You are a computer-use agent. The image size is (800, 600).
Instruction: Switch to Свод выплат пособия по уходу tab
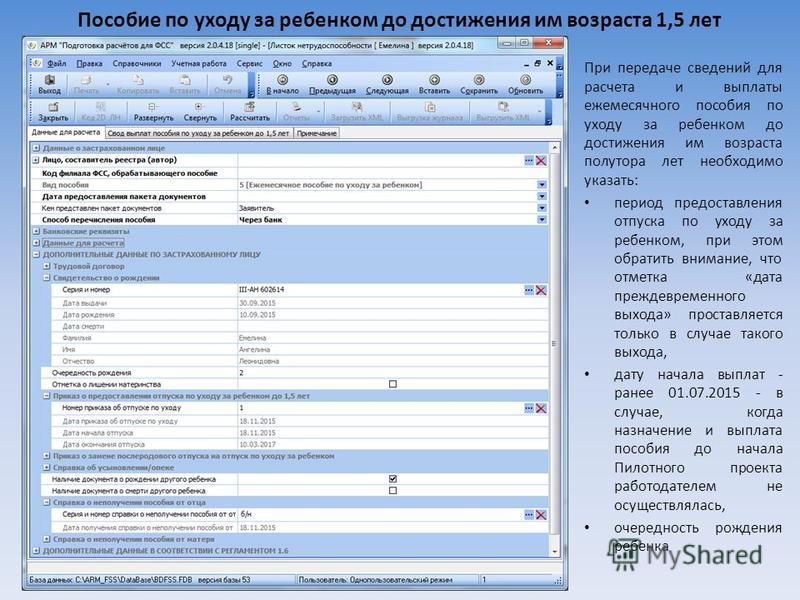coord(198,133)
